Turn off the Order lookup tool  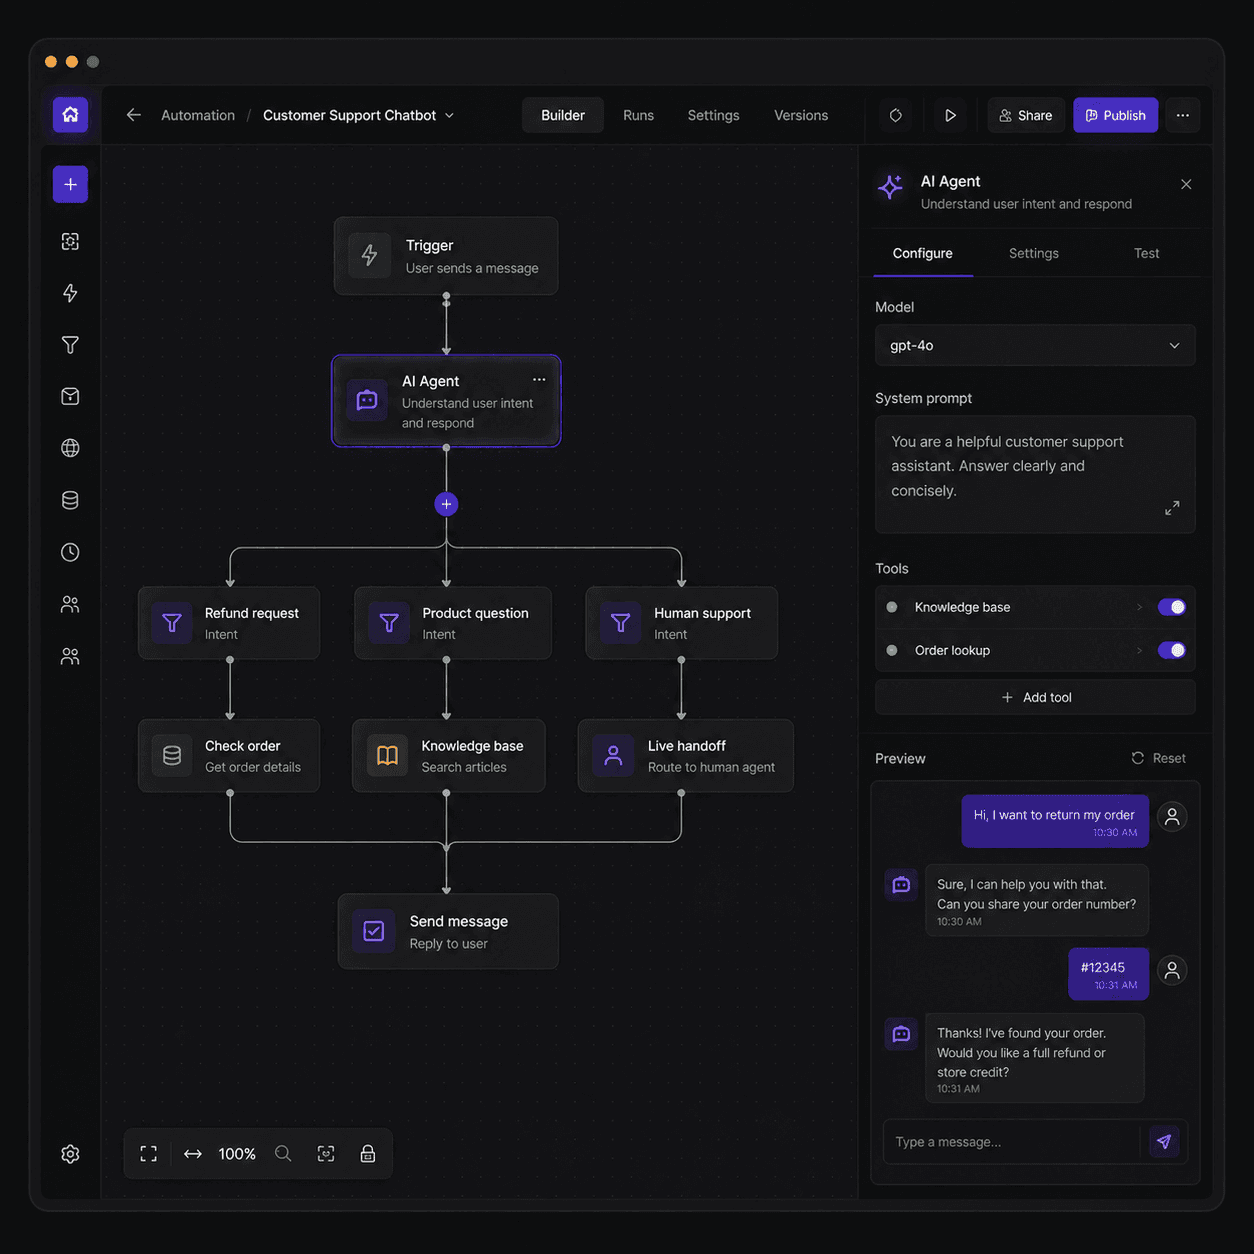pyautogui.click(x=1171, y=650)
